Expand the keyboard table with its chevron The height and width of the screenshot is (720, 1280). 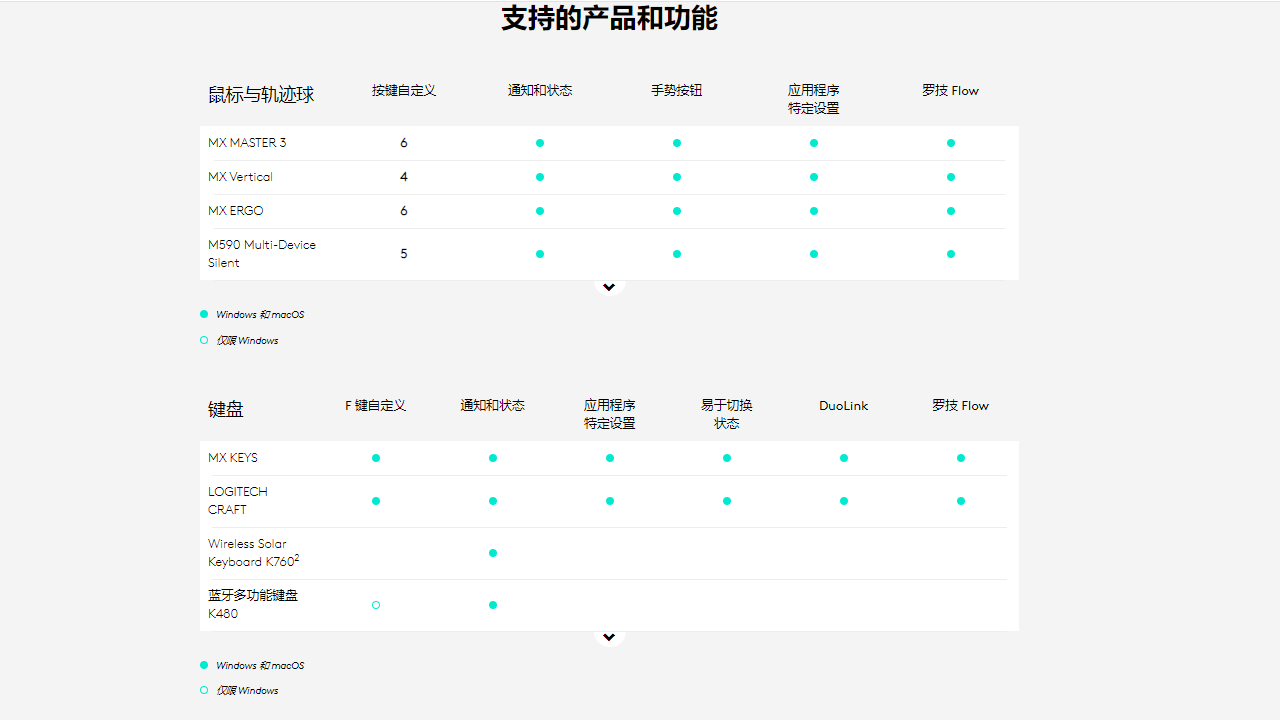[x=609, y=636]
